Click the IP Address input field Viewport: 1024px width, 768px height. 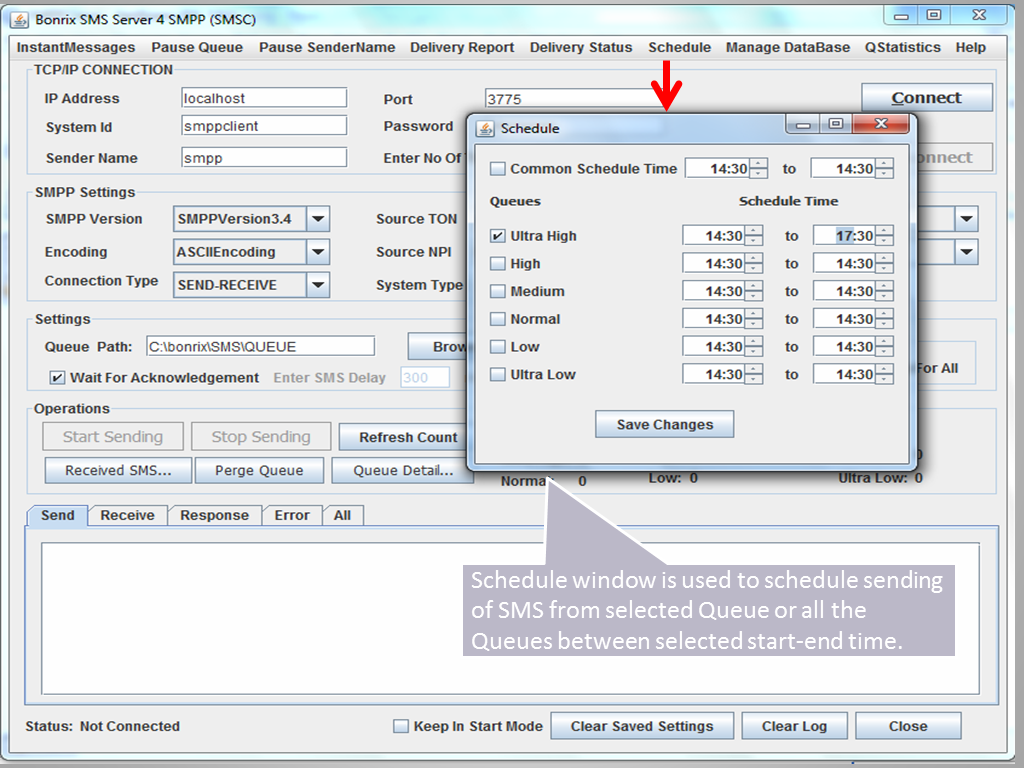click(264, 98)
